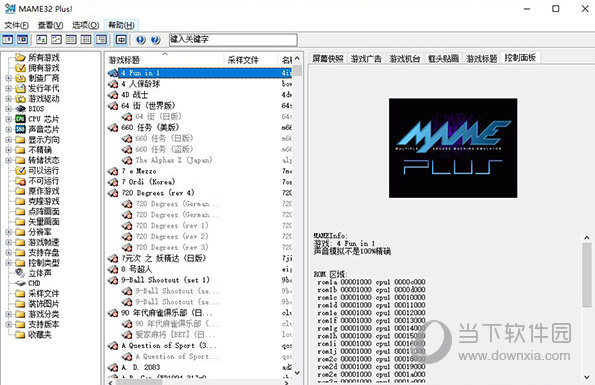Click the 声音芯片 icon
The height and width of the screenshot is (385, 595).
20,129
